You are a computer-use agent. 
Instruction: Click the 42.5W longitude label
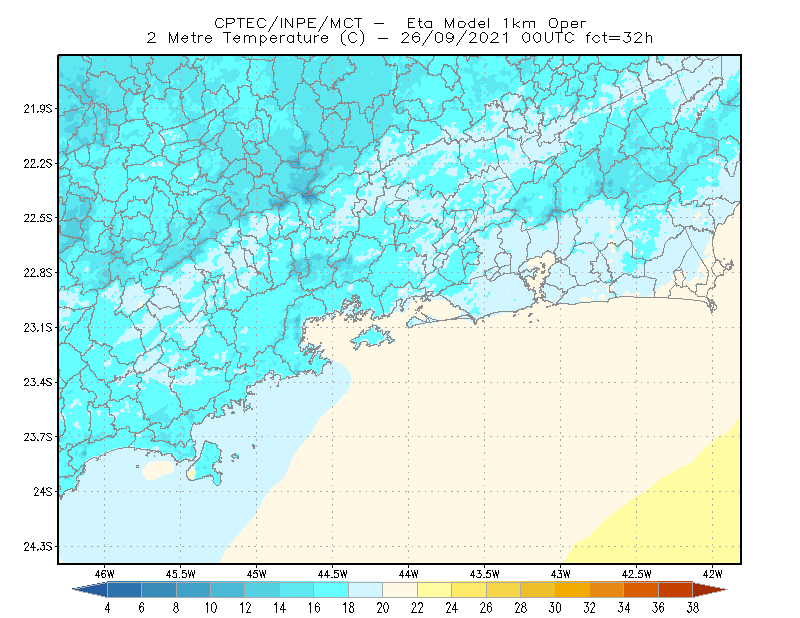coord(637,574)
